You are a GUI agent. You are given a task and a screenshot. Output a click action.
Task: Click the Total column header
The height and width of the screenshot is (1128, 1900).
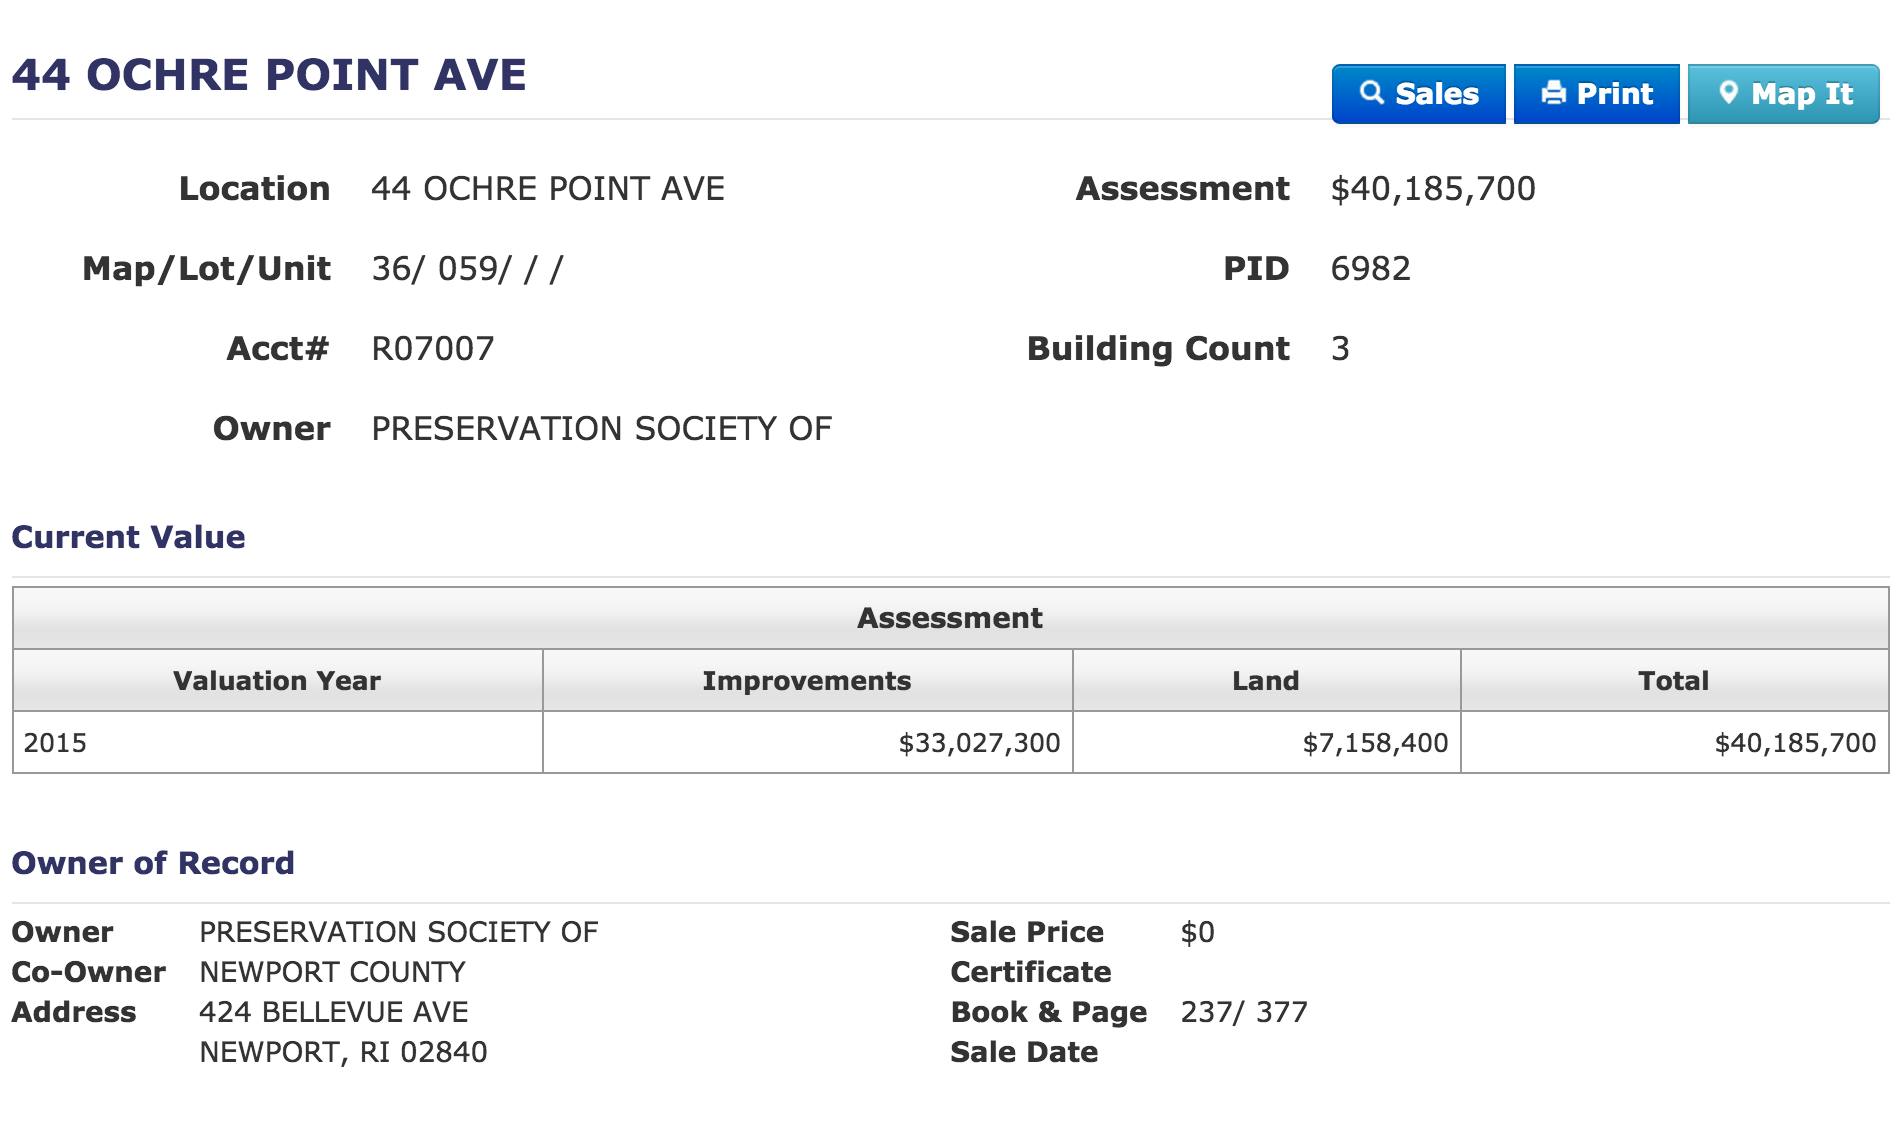coord(1674,681)
